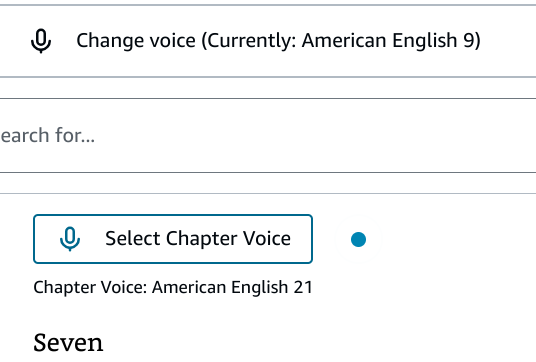The image size is (536, 362).
Task: Click the Search for... placeholder text
Action: 48,135
